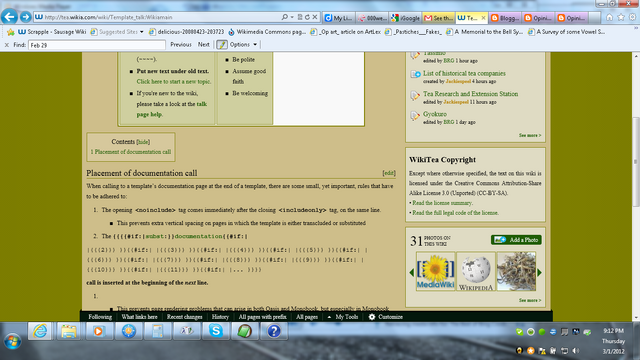Image resolution: width=640 pixels, height=360 pixels.
Task: Expand My Tools menu
Action: pos(343,317)
